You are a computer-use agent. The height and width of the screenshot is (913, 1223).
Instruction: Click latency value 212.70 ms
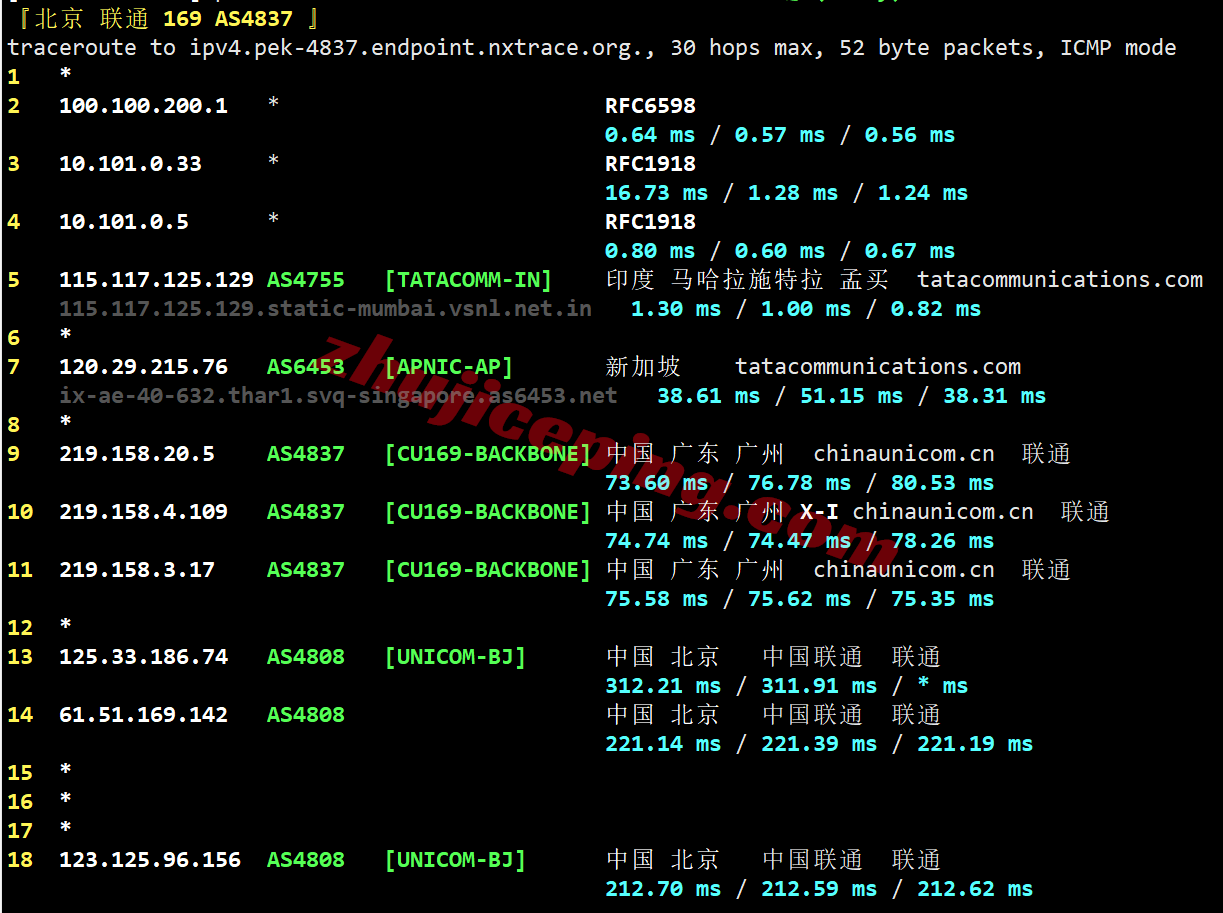[x=663, y=888]
